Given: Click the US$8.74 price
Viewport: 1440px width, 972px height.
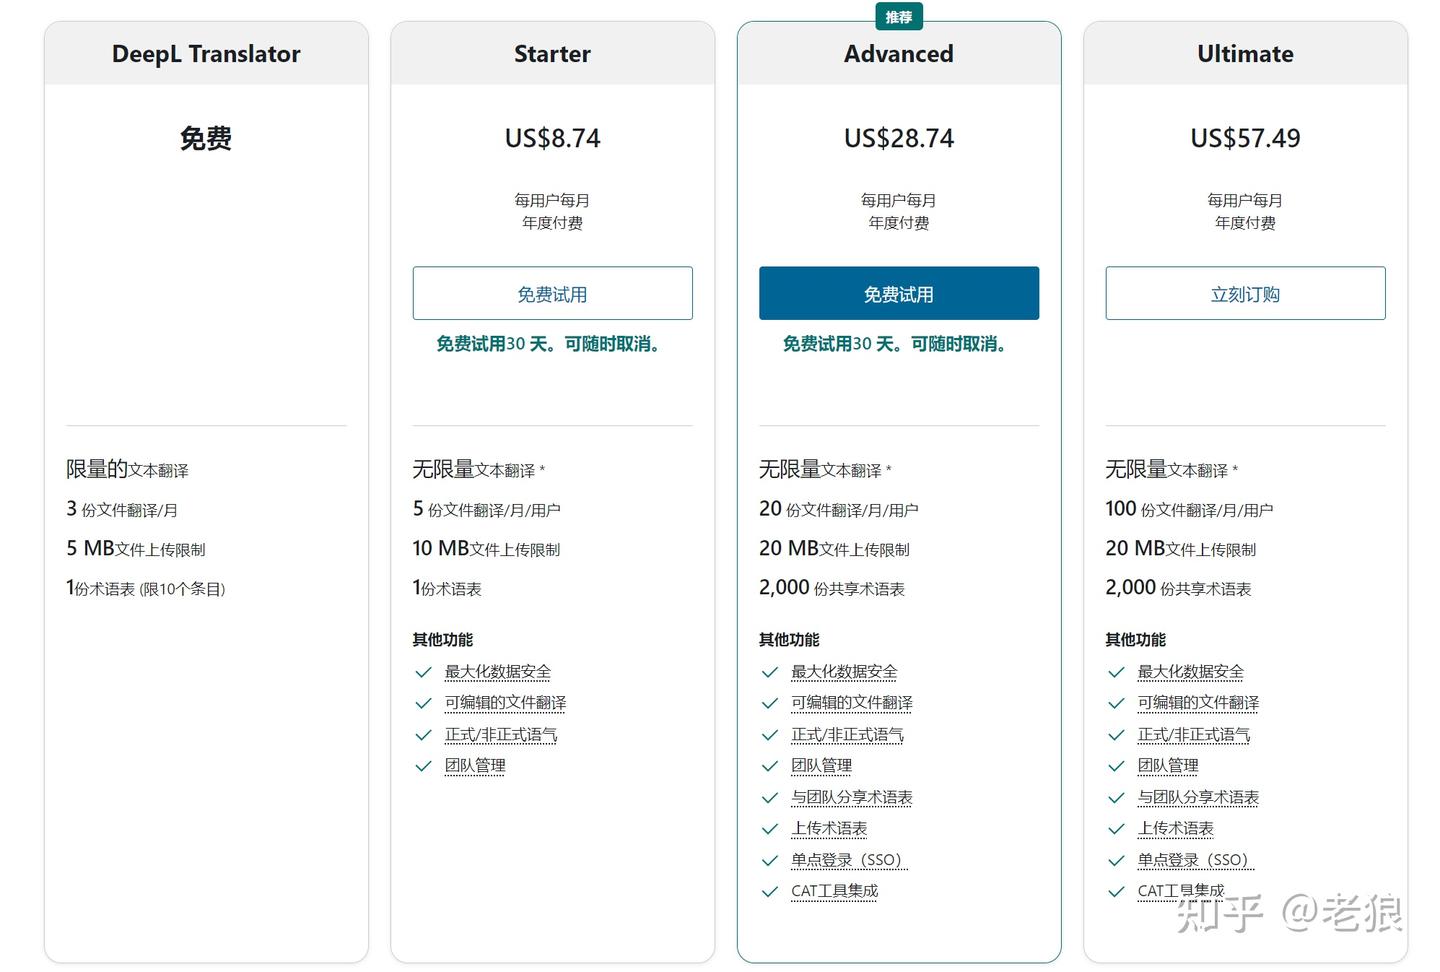Looking at the screenshot, I should click(552, 138).
